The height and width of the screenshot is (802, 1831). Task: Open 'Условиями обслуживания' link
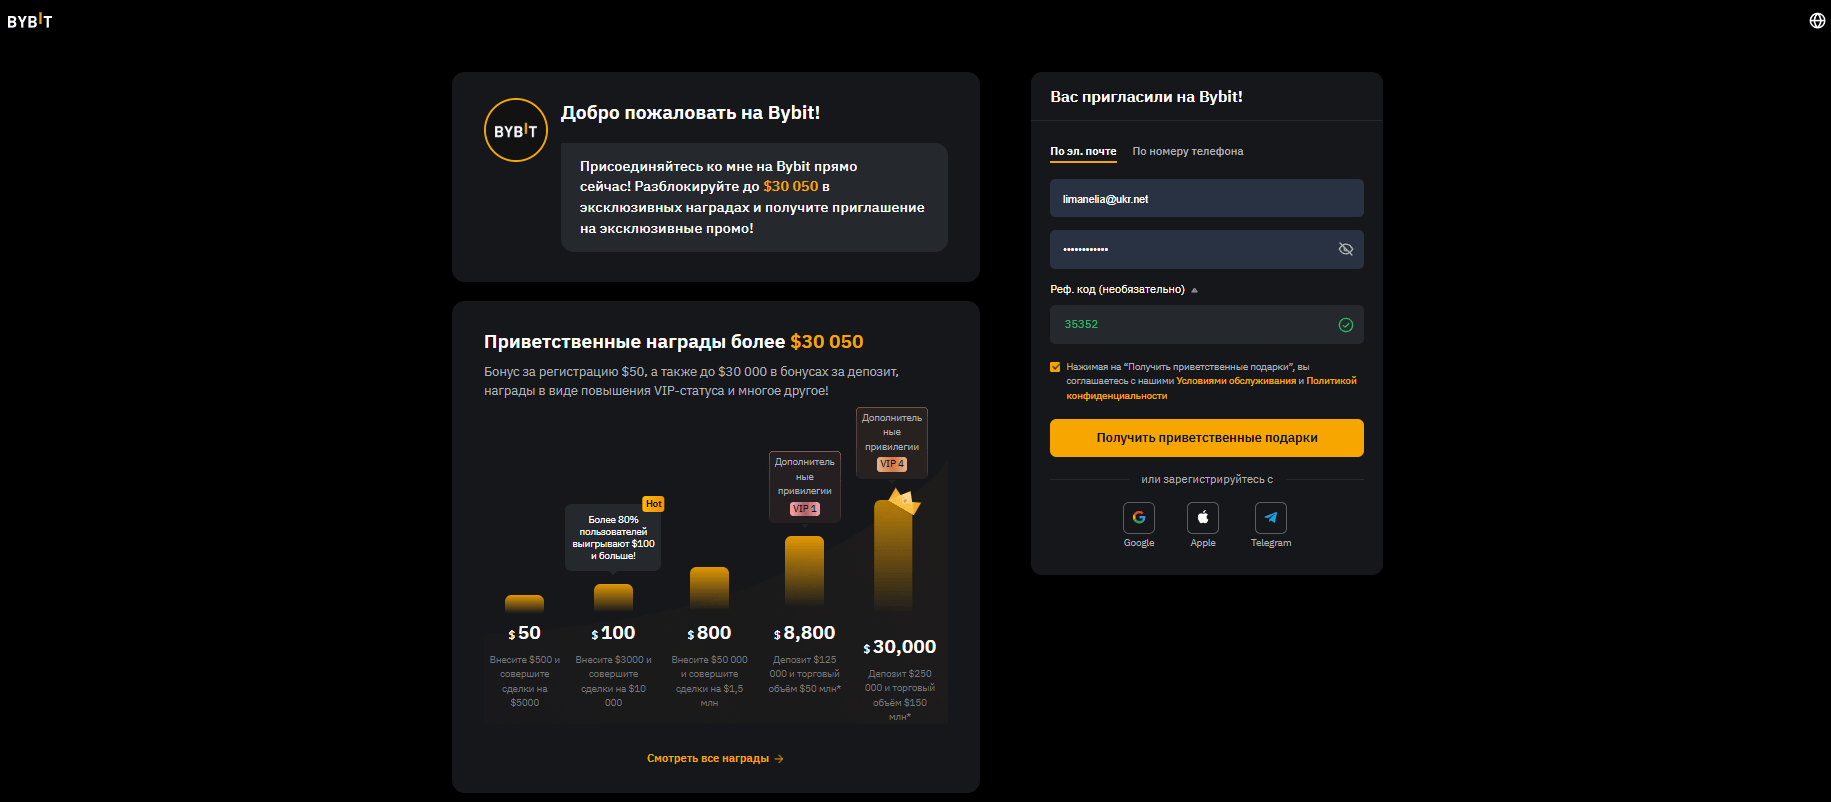point(1236,381)
